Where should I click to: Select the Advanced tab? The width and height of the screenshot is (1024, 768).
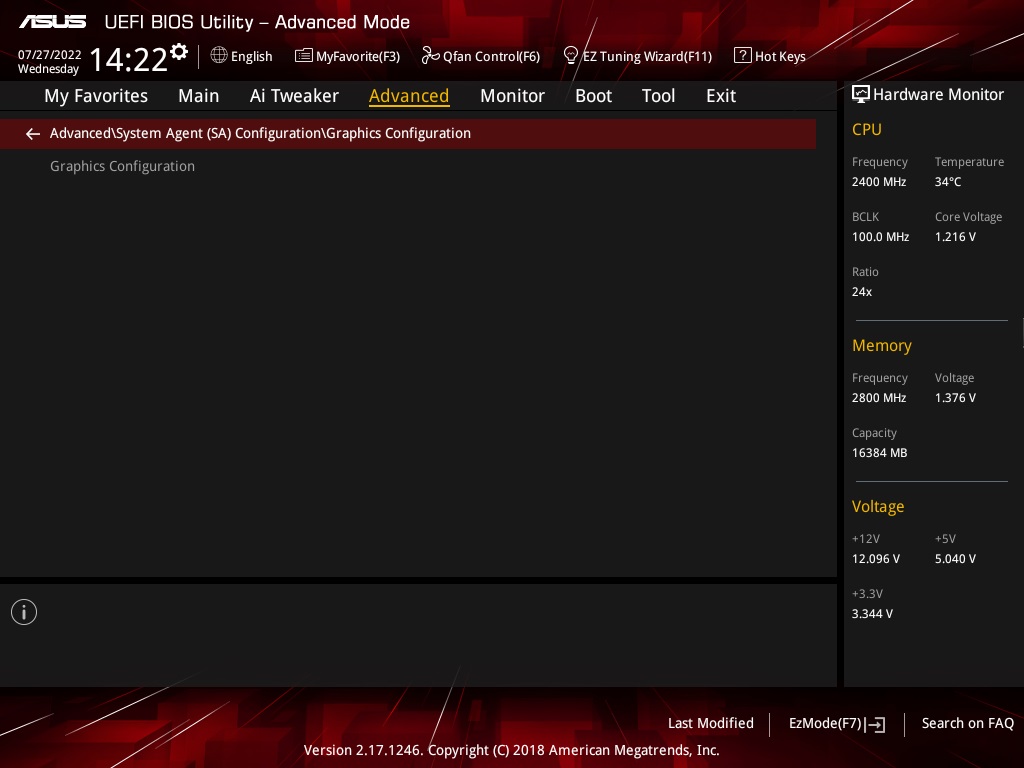409,96
